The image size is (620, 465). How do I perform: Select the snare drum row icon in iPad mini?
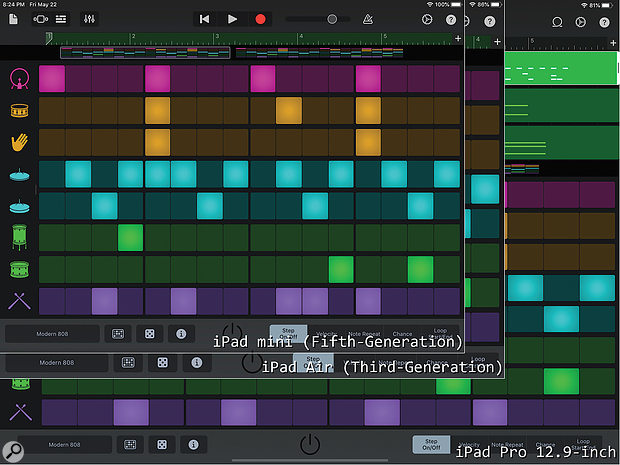point(19,111)
